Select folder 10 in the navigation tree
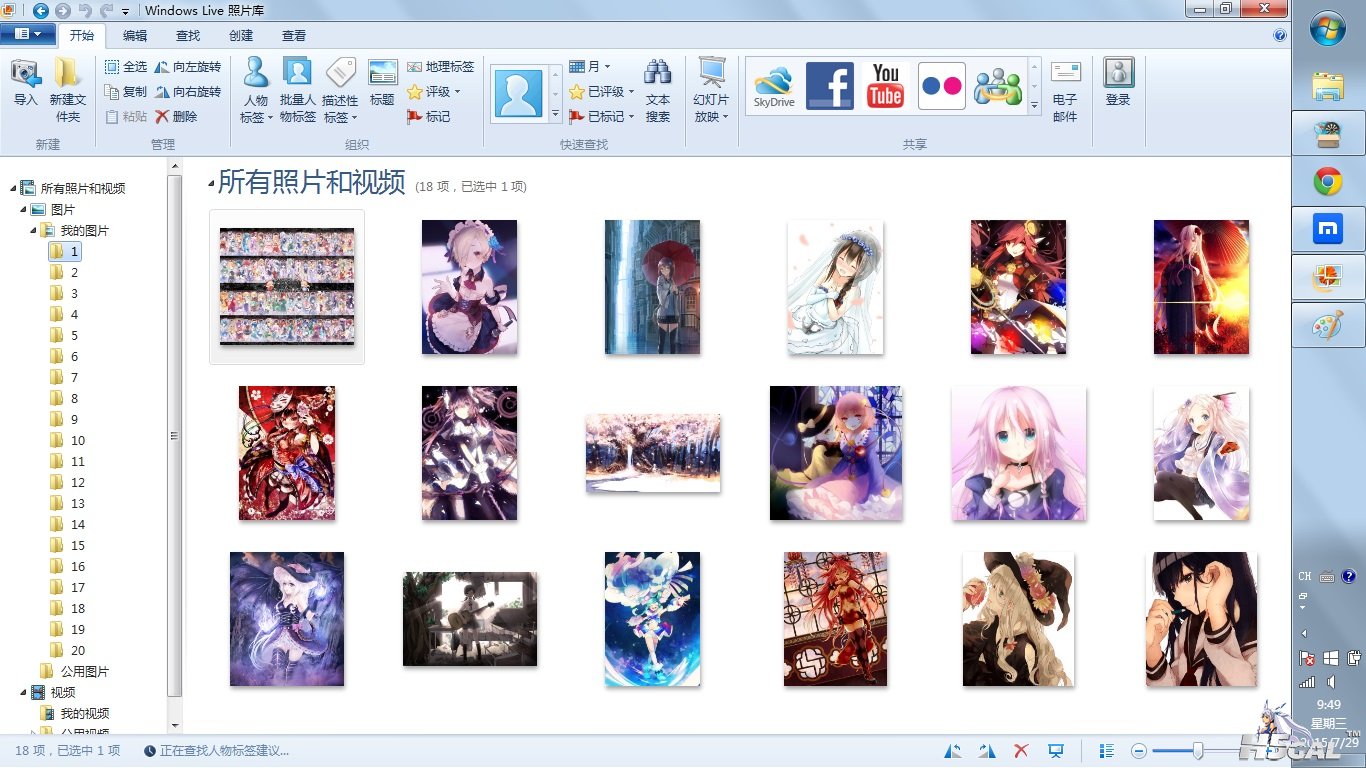This screenshot has width=1366, height=768. pos(78,440)
